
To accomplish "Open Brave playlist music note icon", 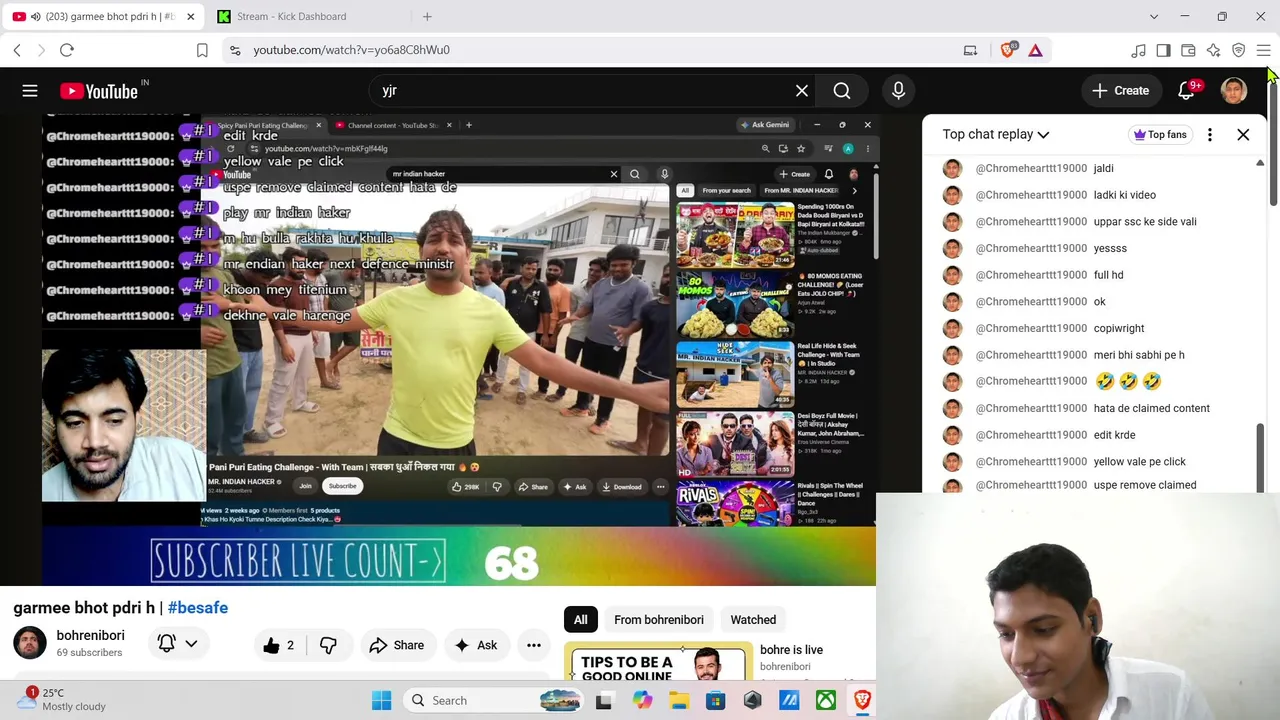I will [x=1138, y=50].
